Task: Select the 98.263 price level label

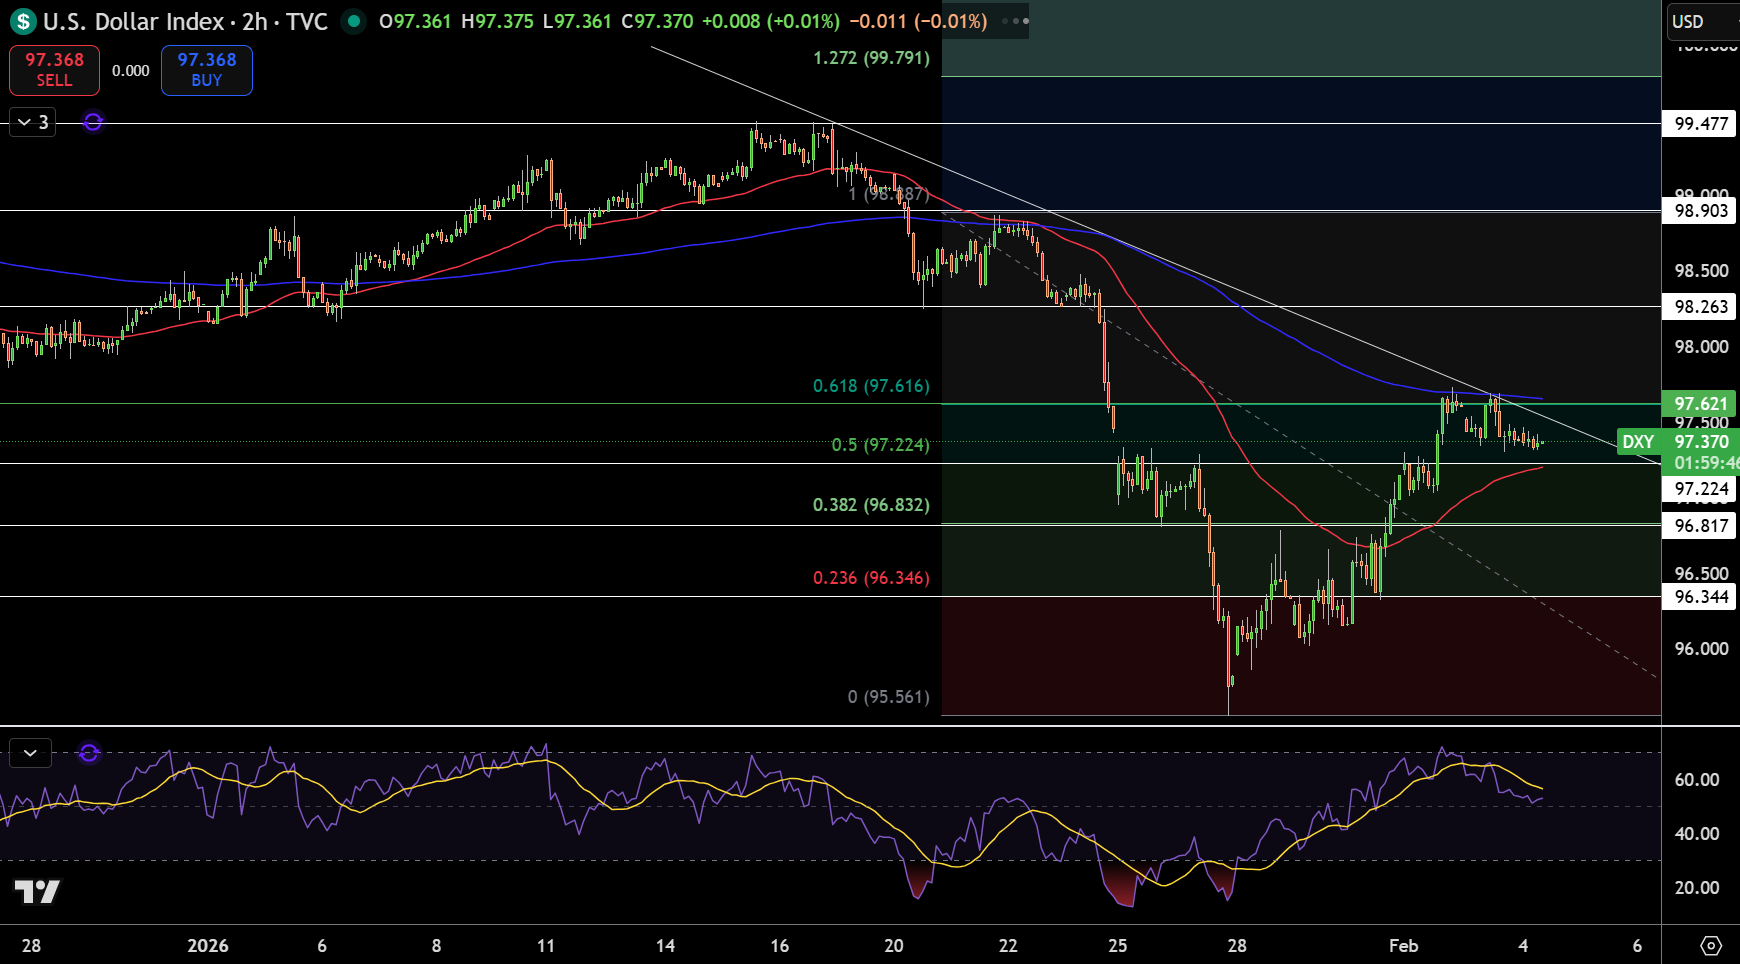Action: [x=1701, y=307]
